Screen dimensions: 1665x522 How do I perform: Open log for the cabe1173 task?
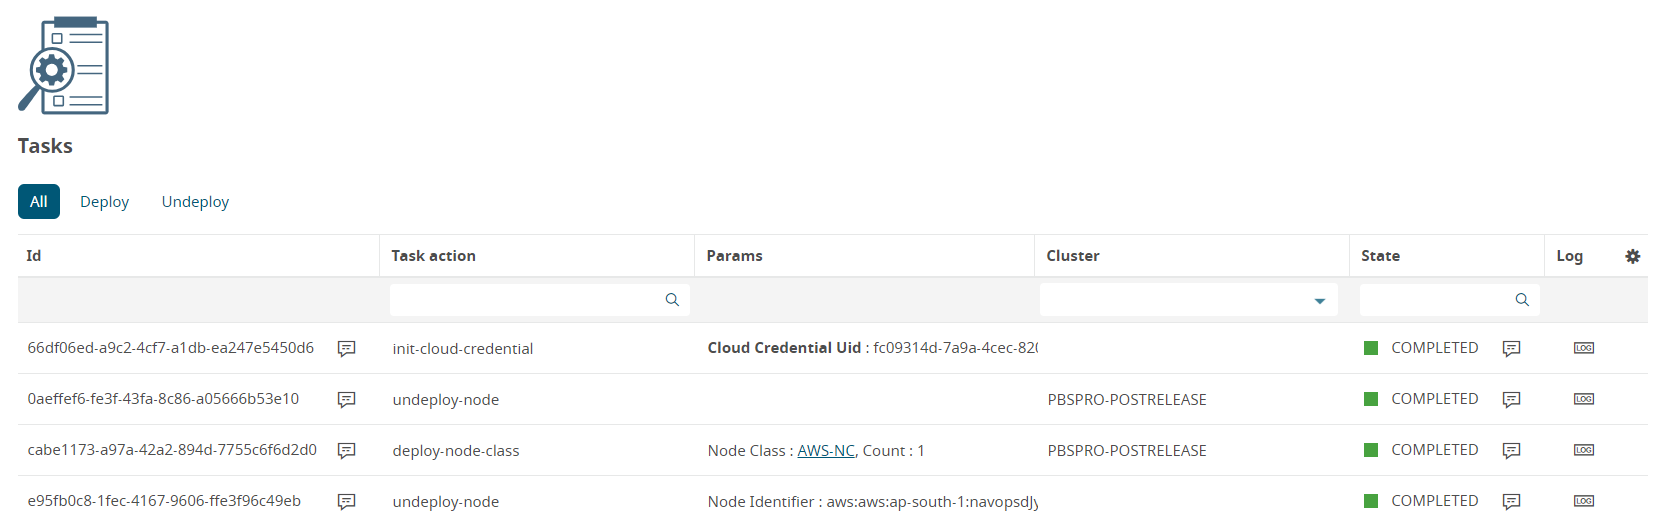[x=1583, y=450]
